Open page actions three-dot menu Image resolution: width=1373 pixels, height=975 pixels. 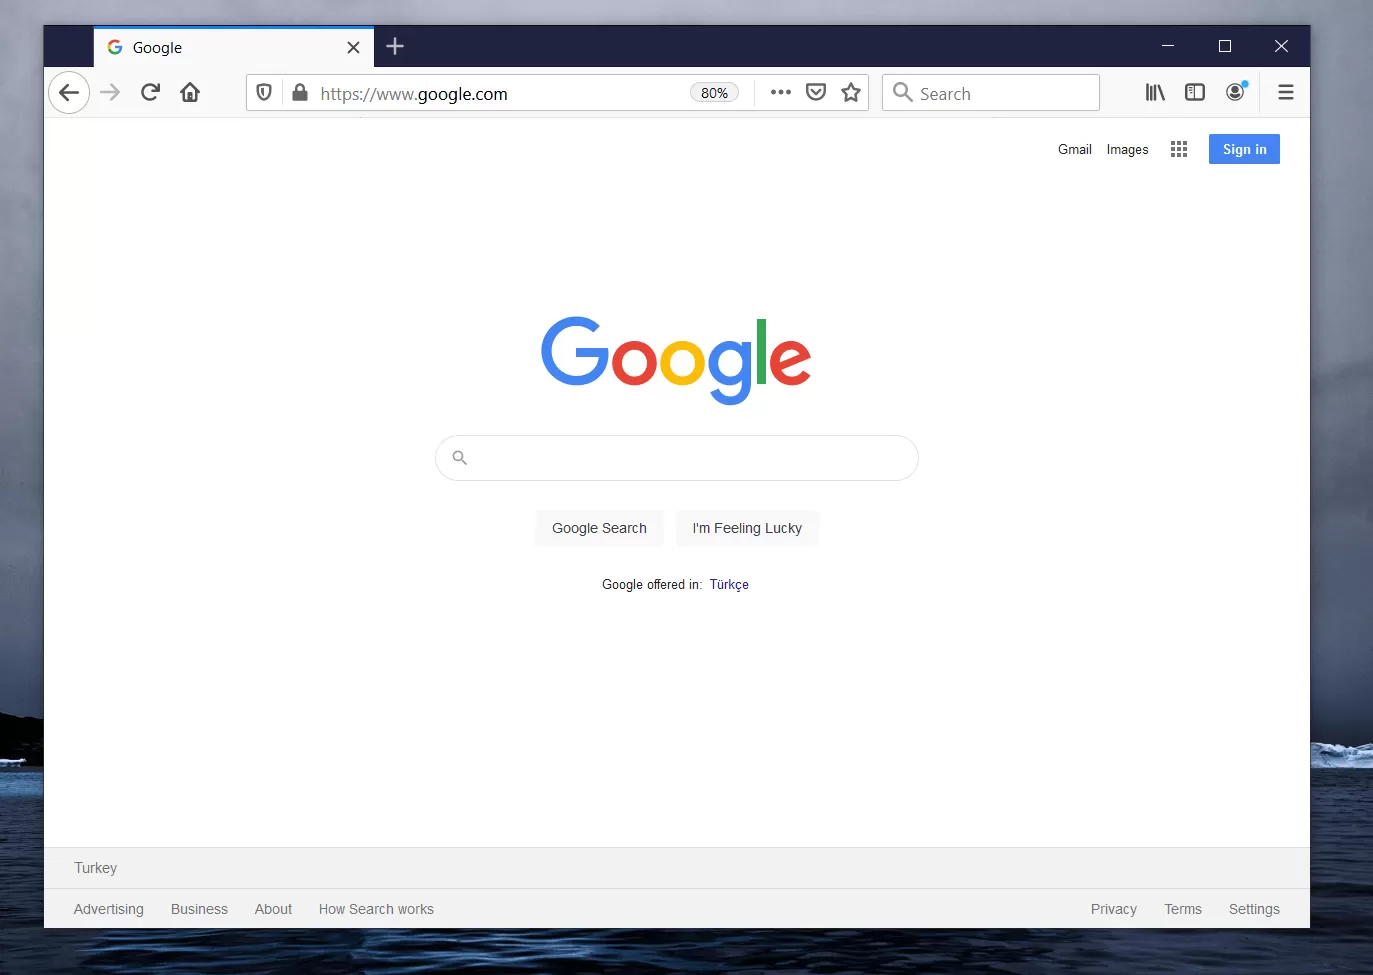pyautogui.click(x=781, y=93)
